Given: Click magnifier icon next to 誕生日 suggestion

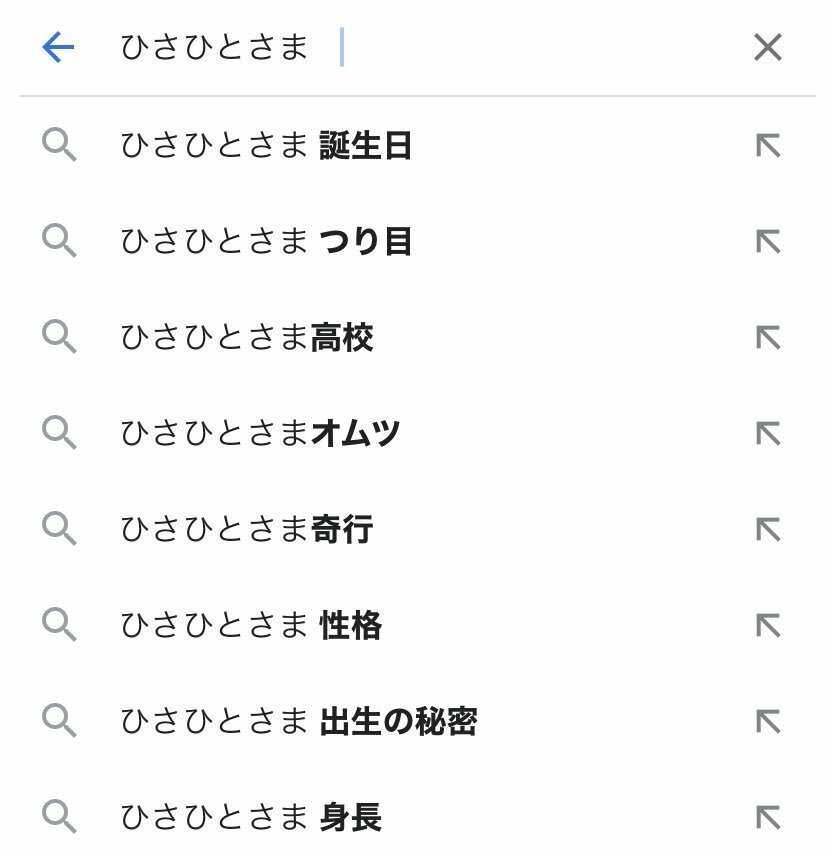Looking at the screenshot, I should (59, 147).
